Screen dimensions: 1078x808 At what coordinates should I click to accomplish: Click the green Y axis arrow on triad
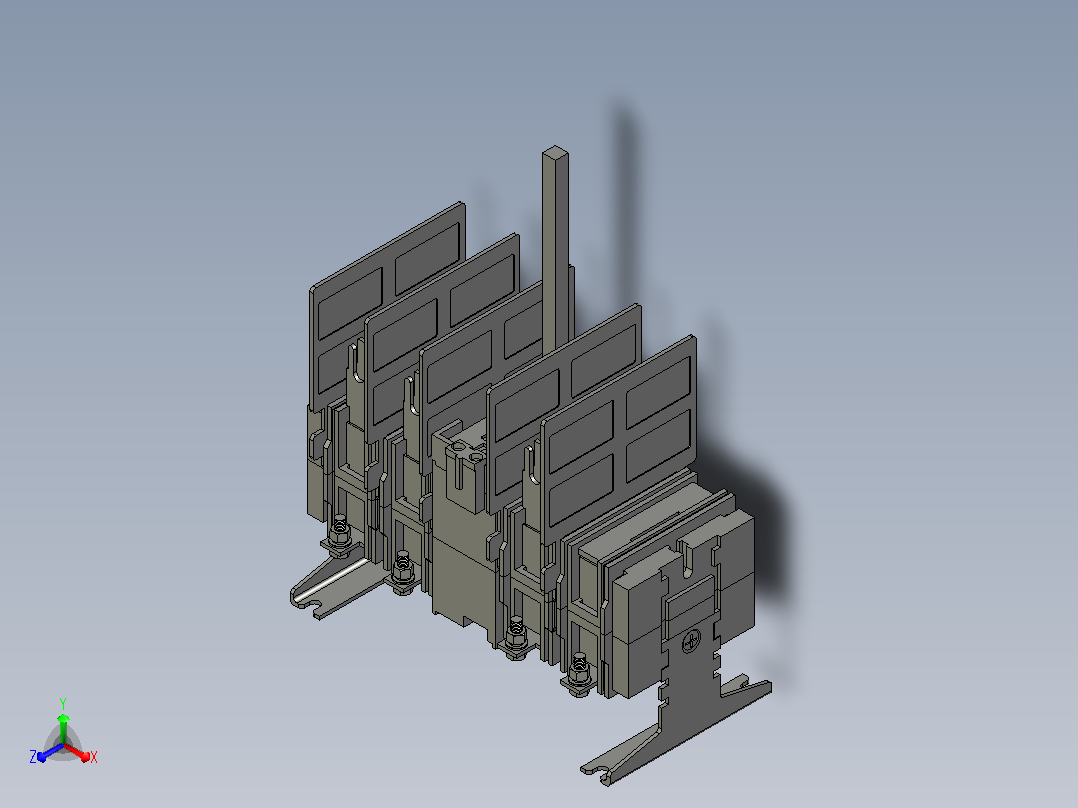point(63,727)
